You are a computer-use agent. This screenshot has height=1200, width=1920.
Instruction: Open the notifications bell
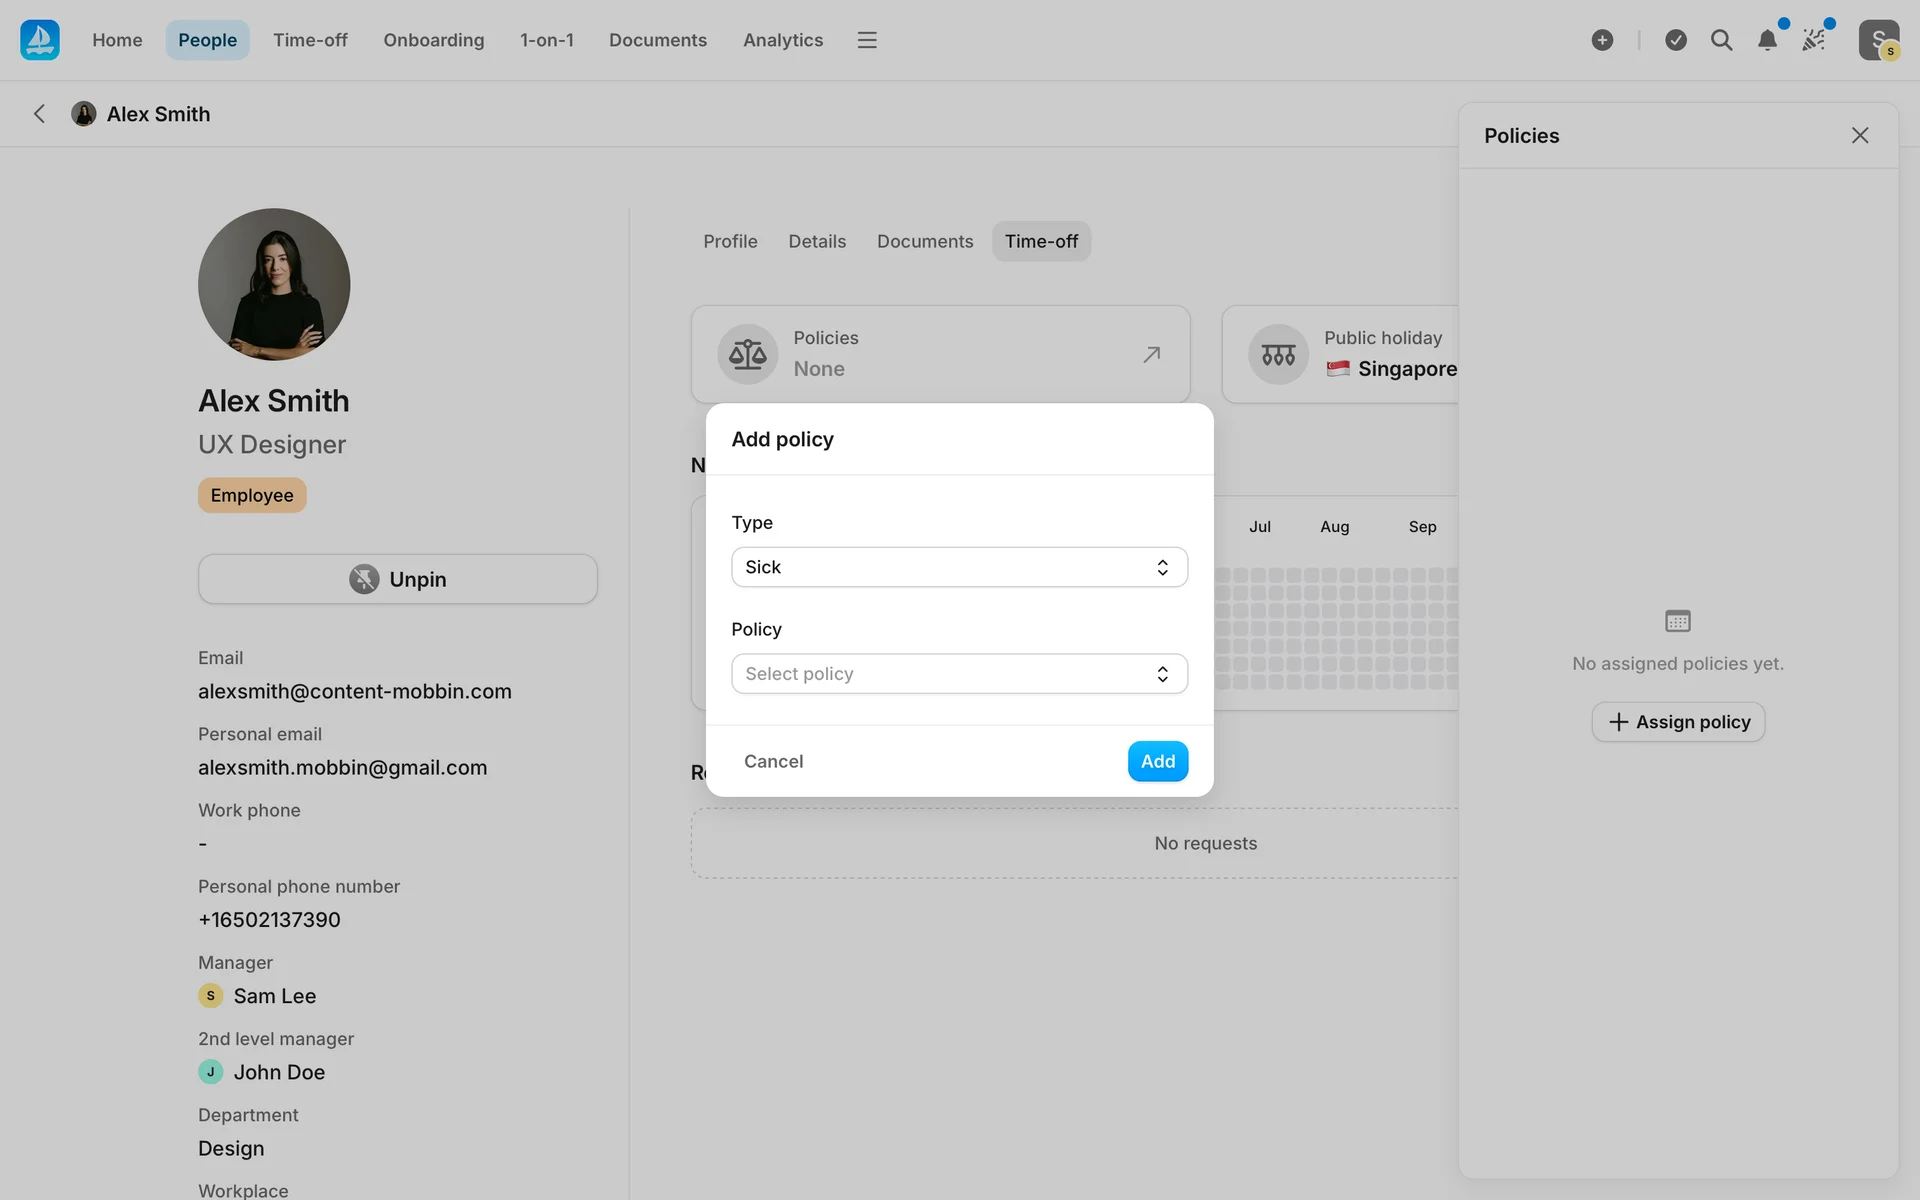point(1767,40)
